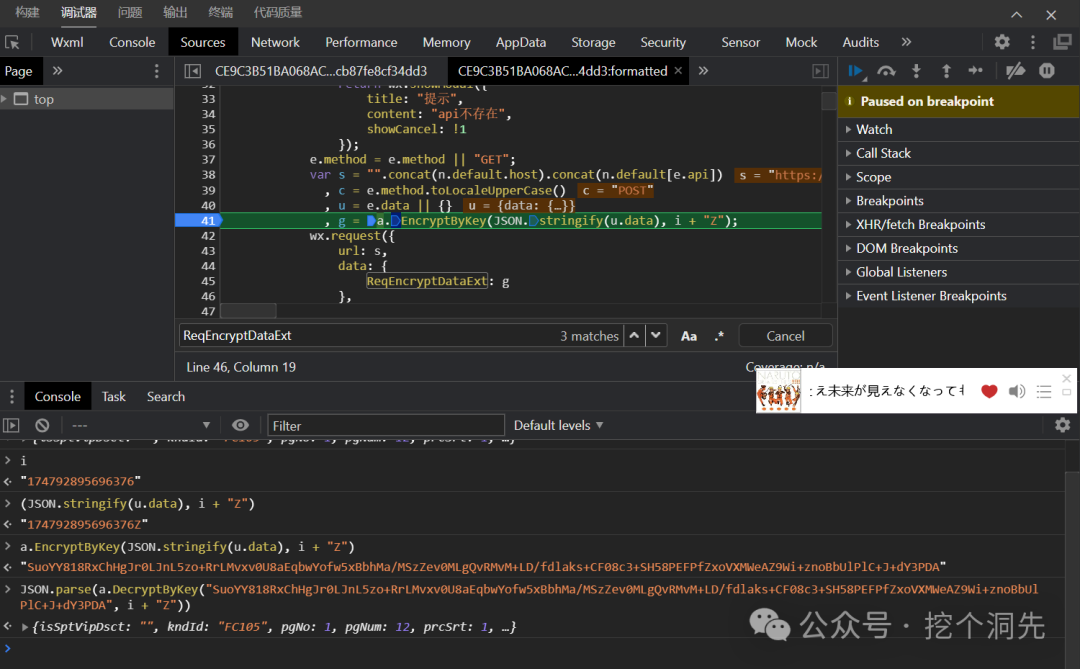Click the Step icon in debugger toolbar
The image size is (1080, 669).
pyautogui.click(x=976, y=70)
